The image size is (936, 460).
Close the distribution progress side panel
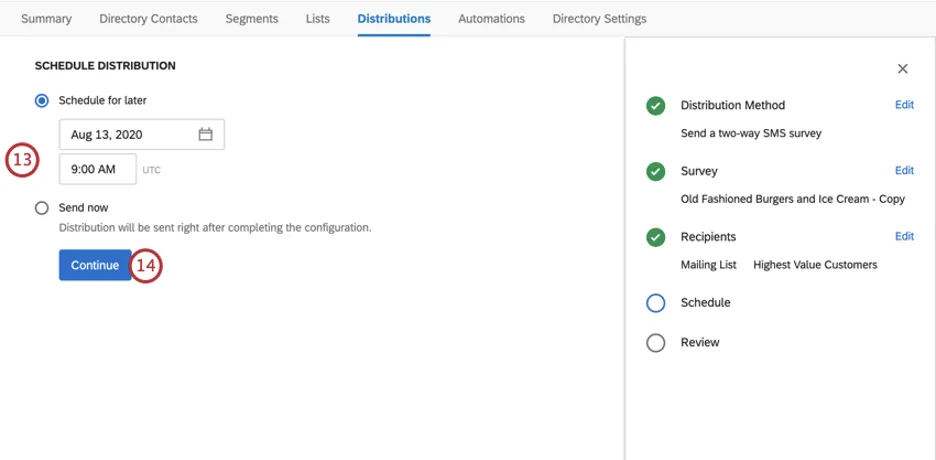click(902, 69)
